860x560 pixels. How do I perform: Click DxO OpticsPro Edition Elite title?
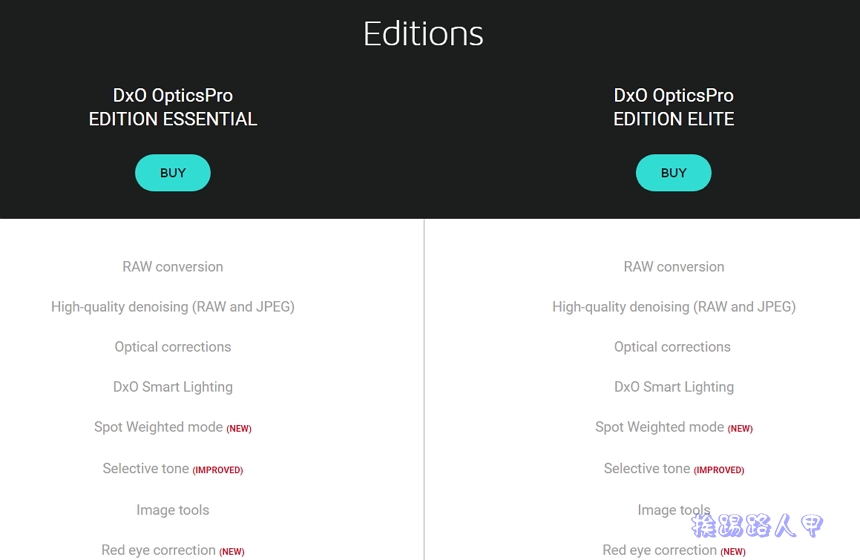click(674, 107)
